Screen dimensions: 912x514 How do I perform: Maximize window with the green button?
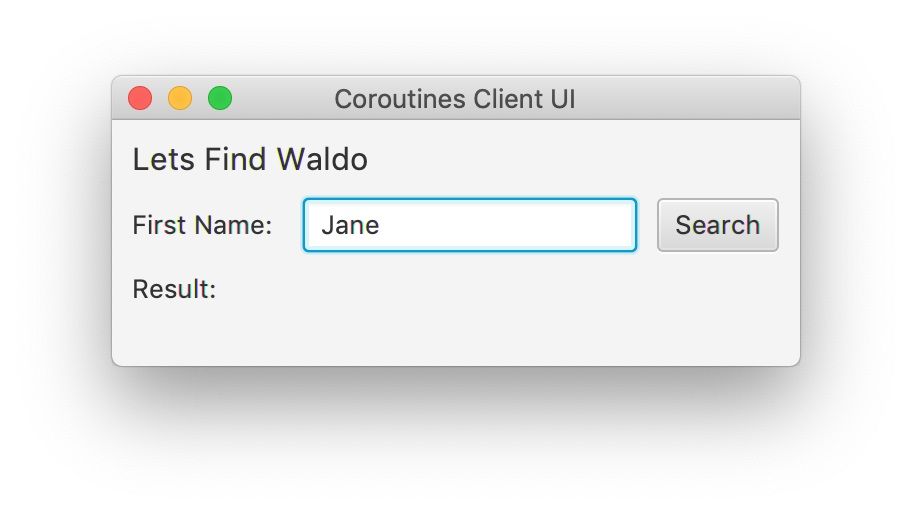(220, 99)
